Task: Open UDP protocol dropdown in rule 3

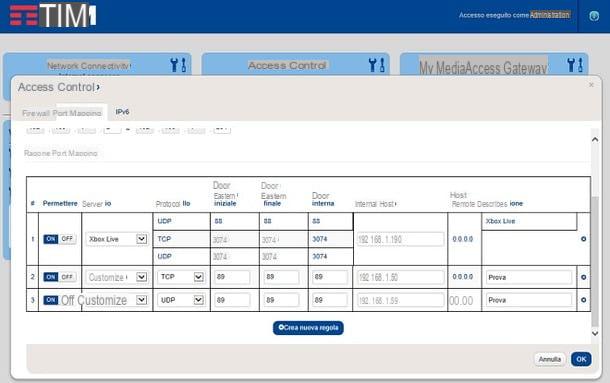Action: tap(198, 300)
